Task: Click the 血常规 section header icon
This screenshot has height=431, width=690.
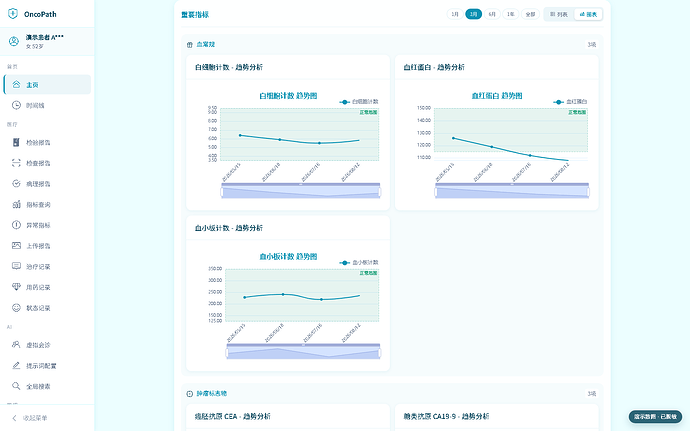Action: pos(190,44)
